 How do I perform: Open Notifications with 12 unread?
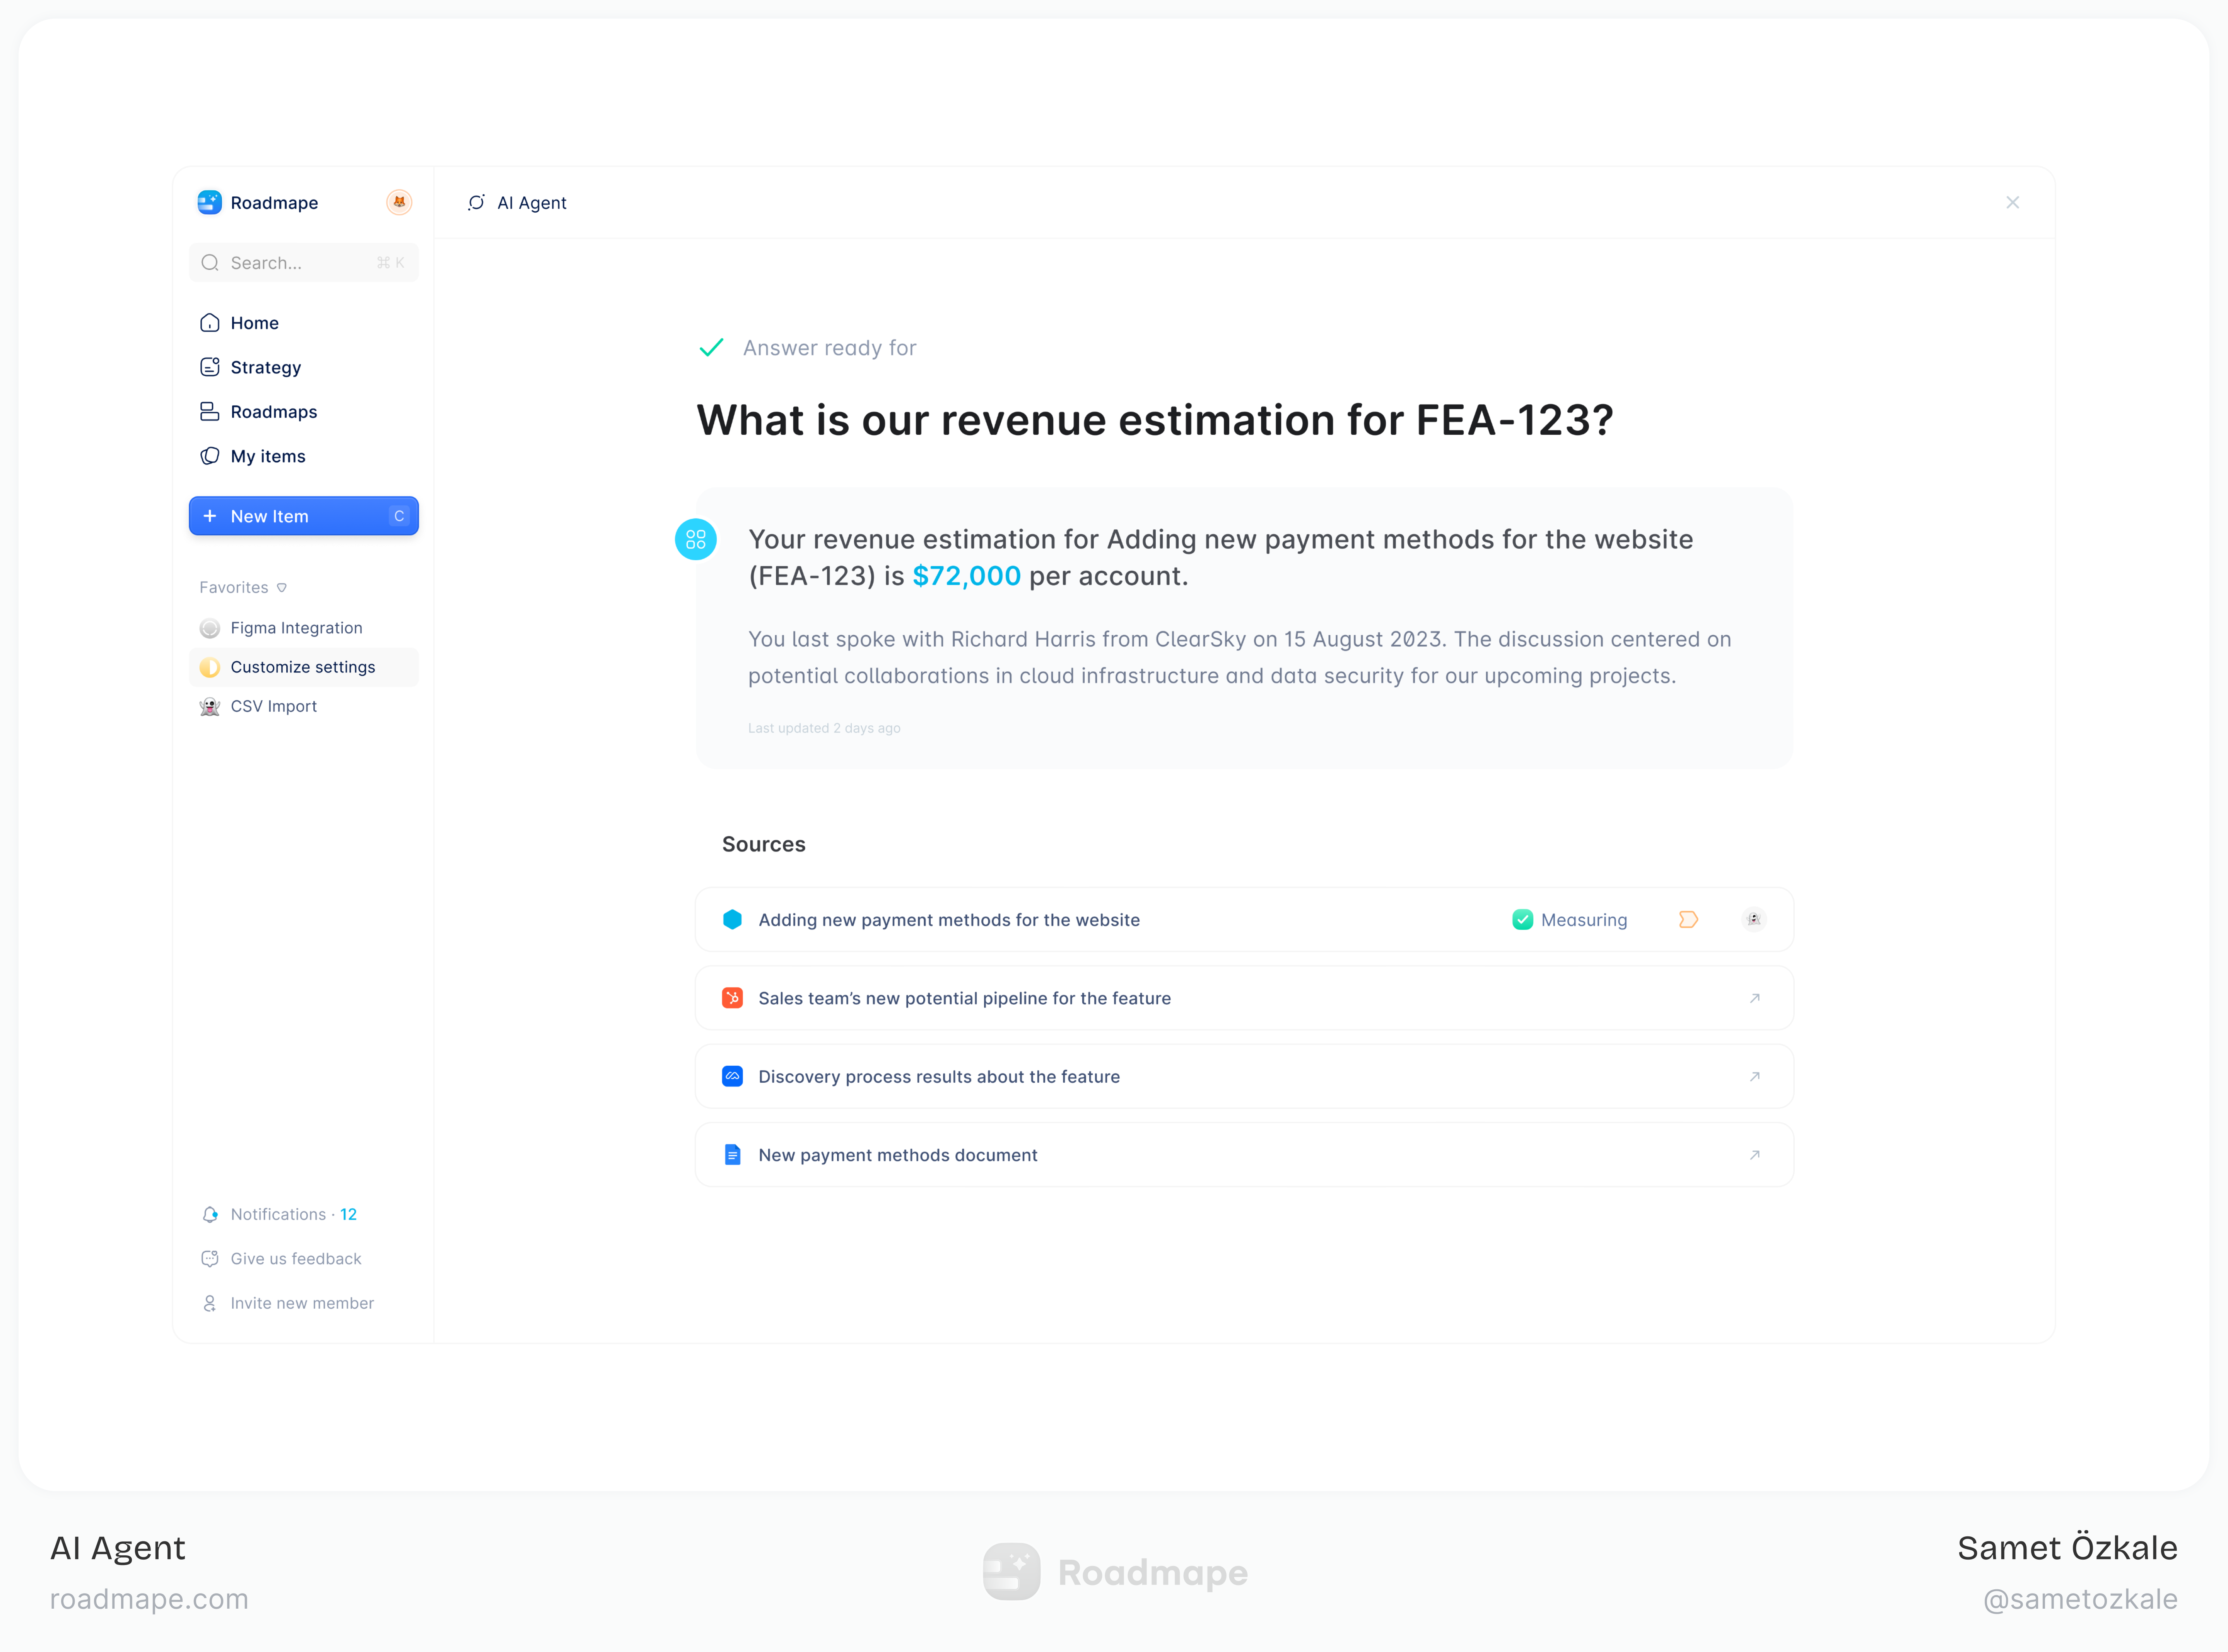tap(293, 1214)
